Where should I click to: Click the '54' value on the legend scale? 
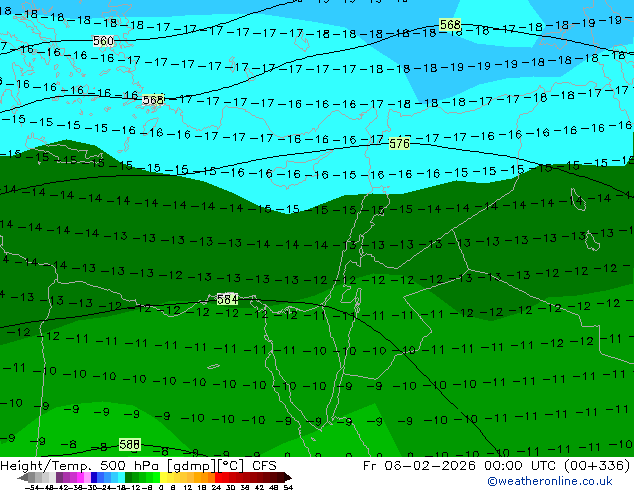click(x=288, y=488)
